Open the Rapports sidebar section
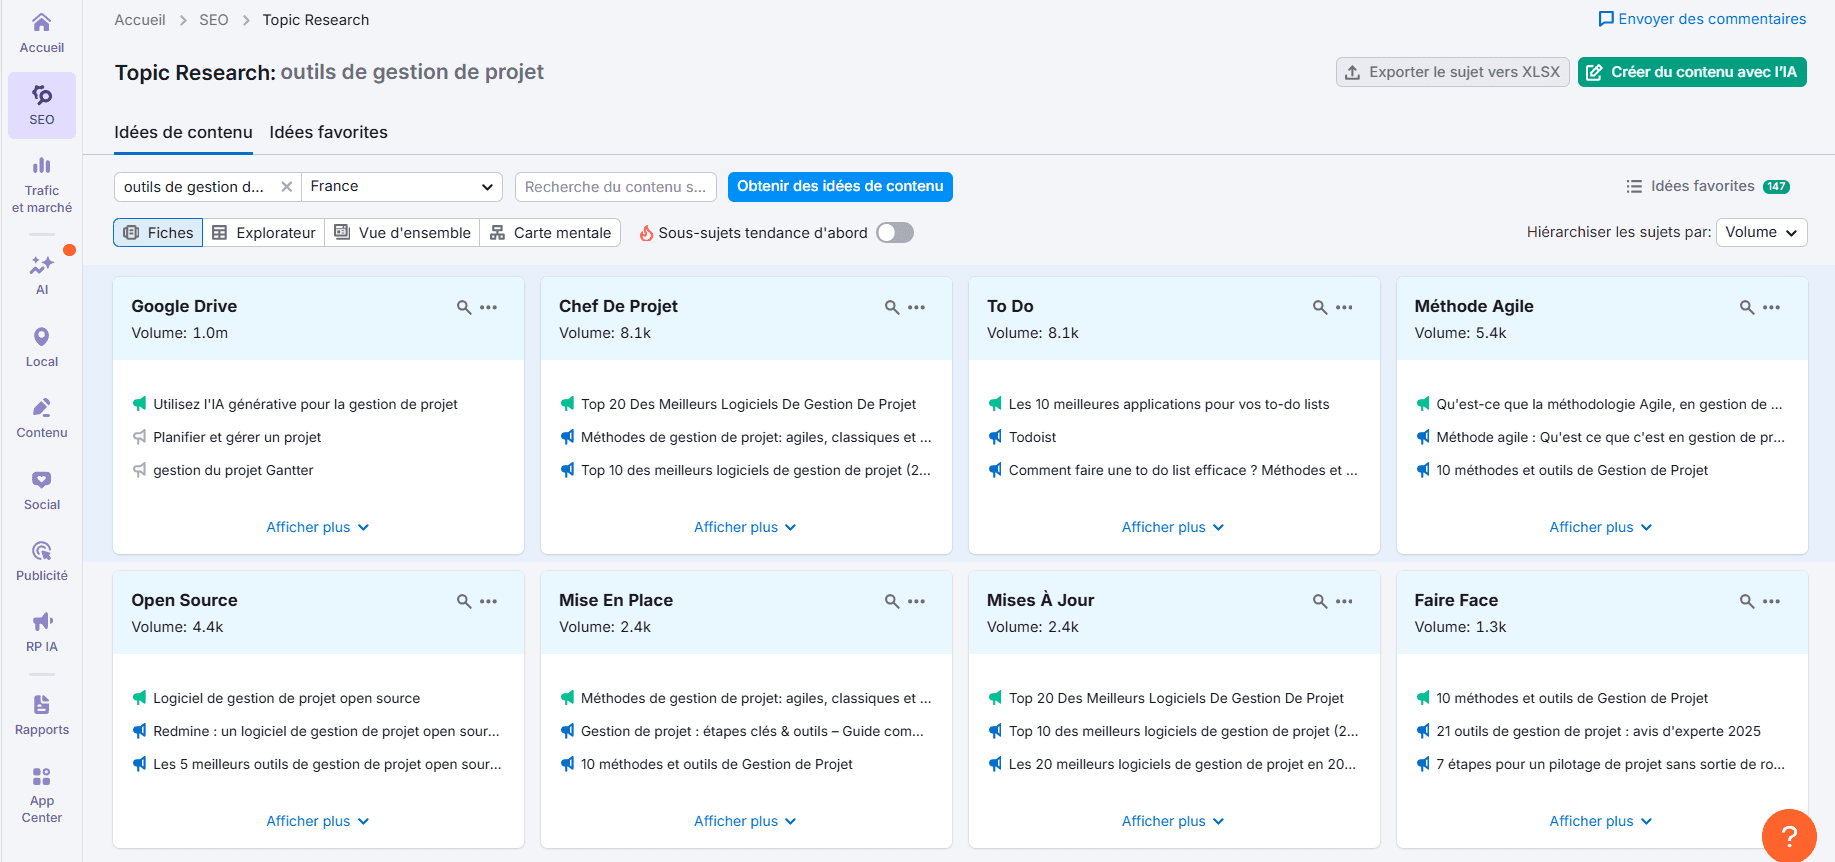Viewport: 1835px width, 862px height. [x=41, y=715]
